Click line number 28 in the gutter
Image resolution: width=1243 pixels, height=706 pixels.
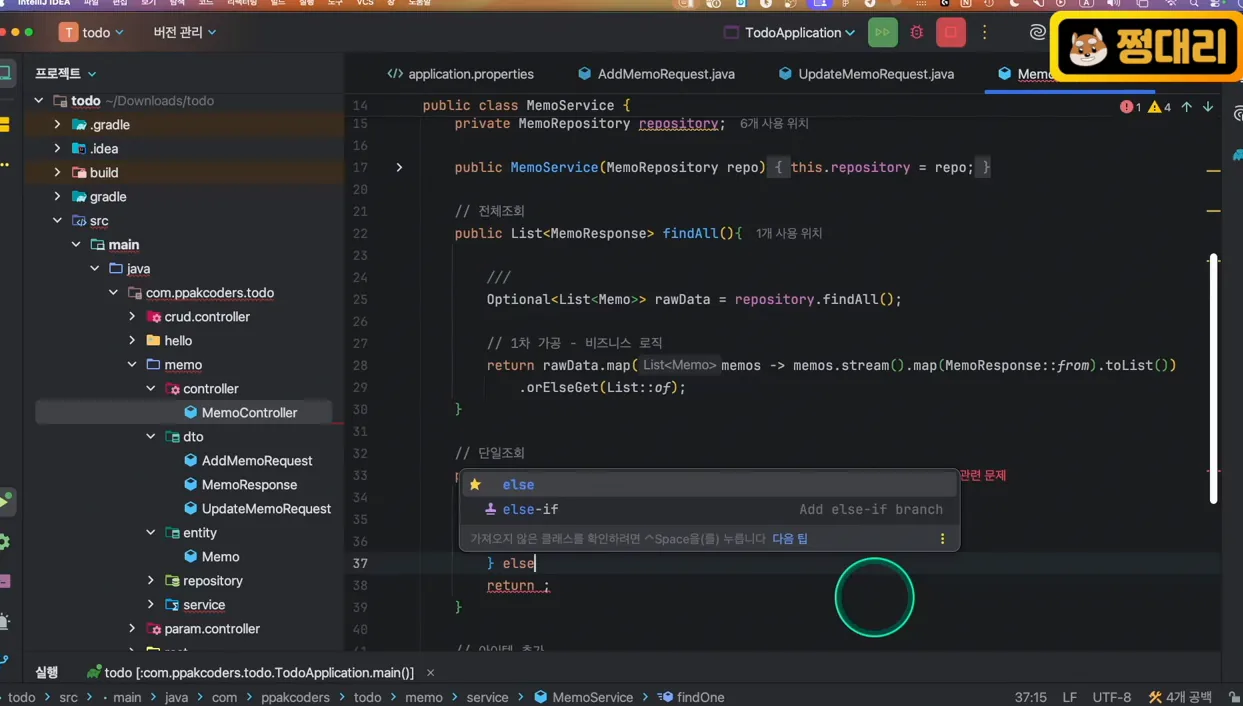pyautogui.click(x=360, y=366)
